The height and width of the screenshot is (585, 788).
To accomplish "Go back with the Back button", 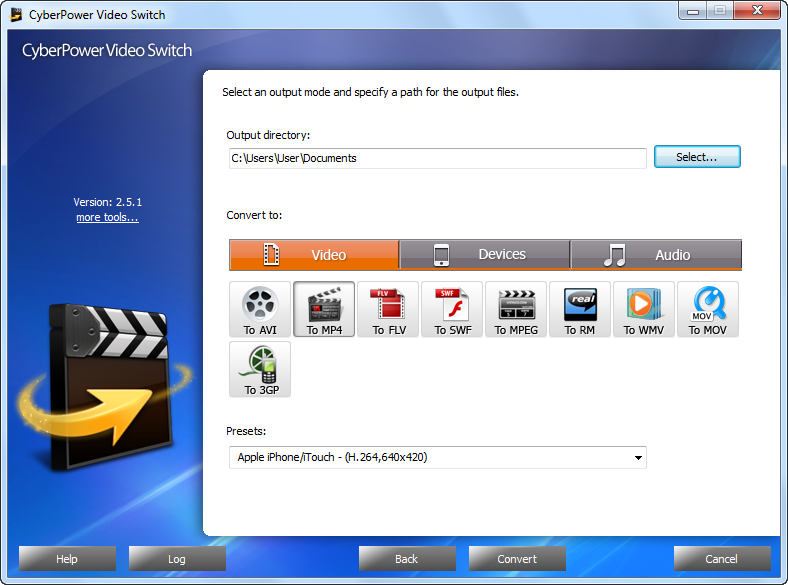I will 407,559.
